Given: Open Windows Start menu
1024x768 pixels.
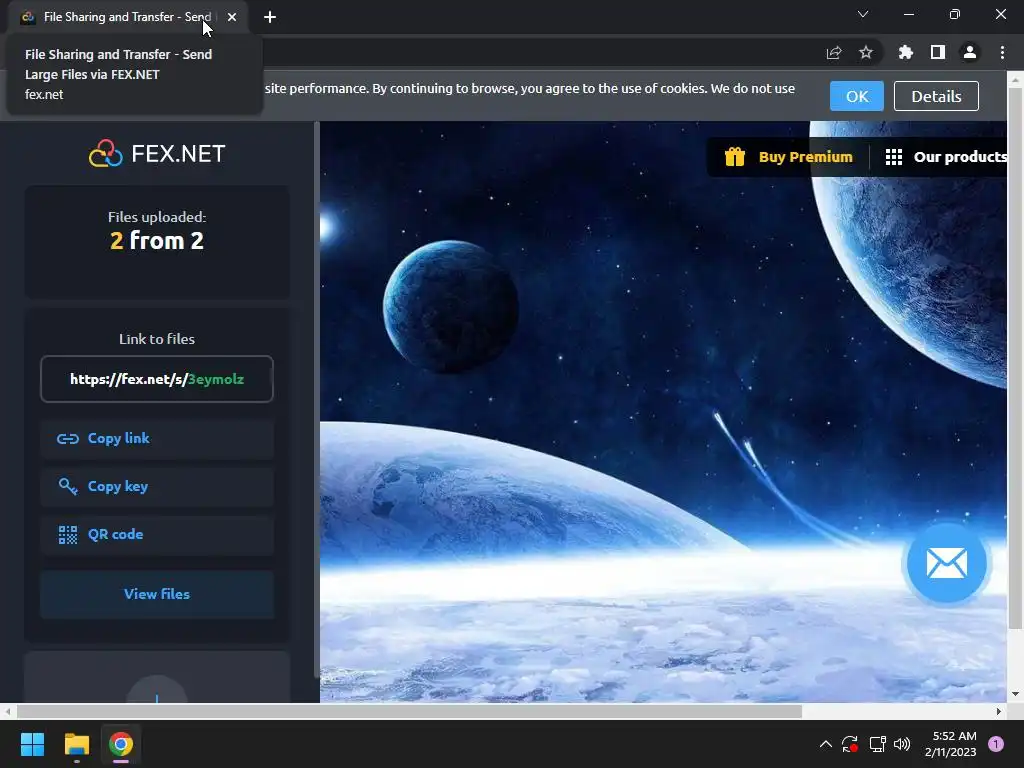Looking at the screenshot, I should point(32,744).
